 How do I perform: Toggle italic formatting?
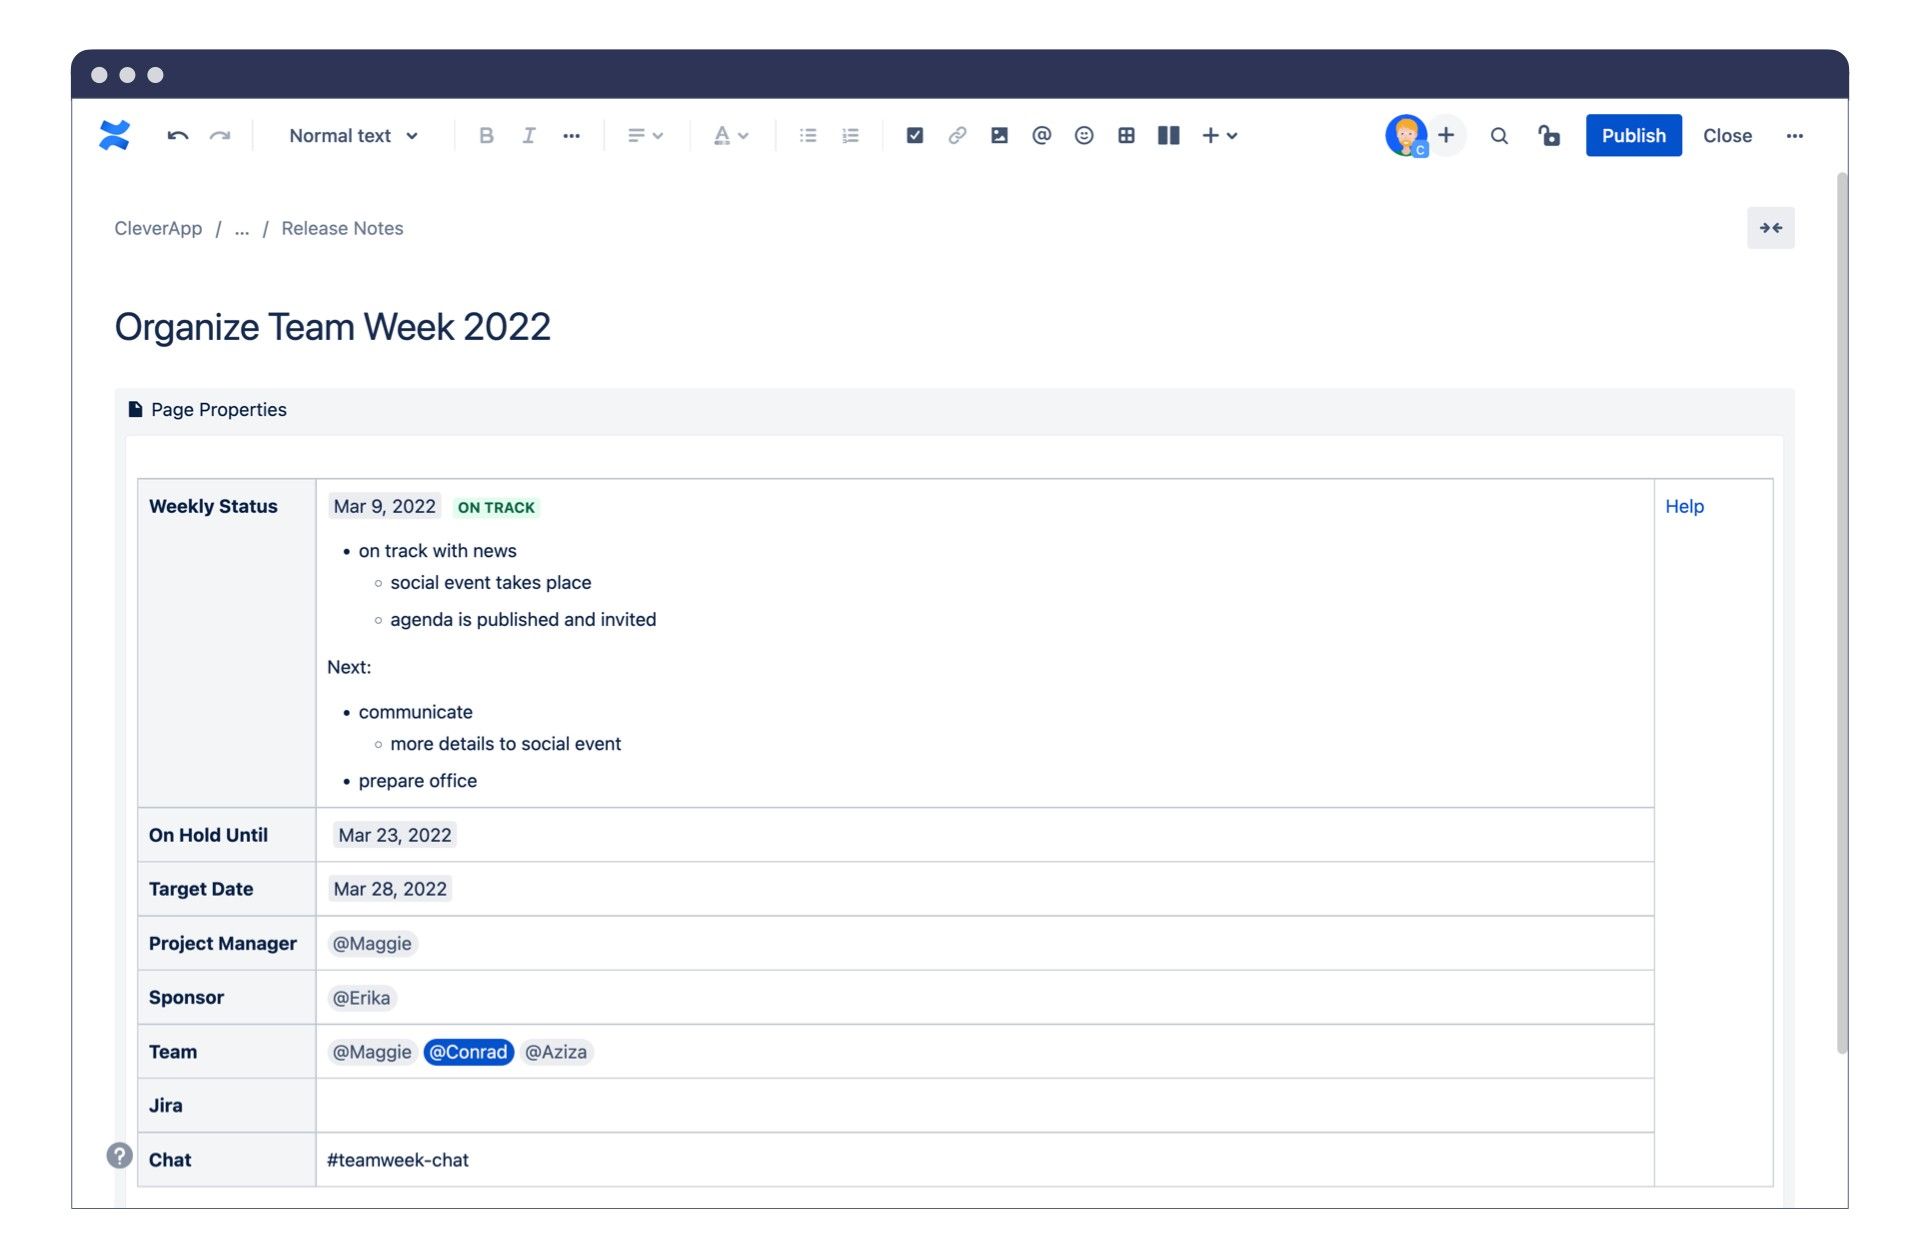528,136
